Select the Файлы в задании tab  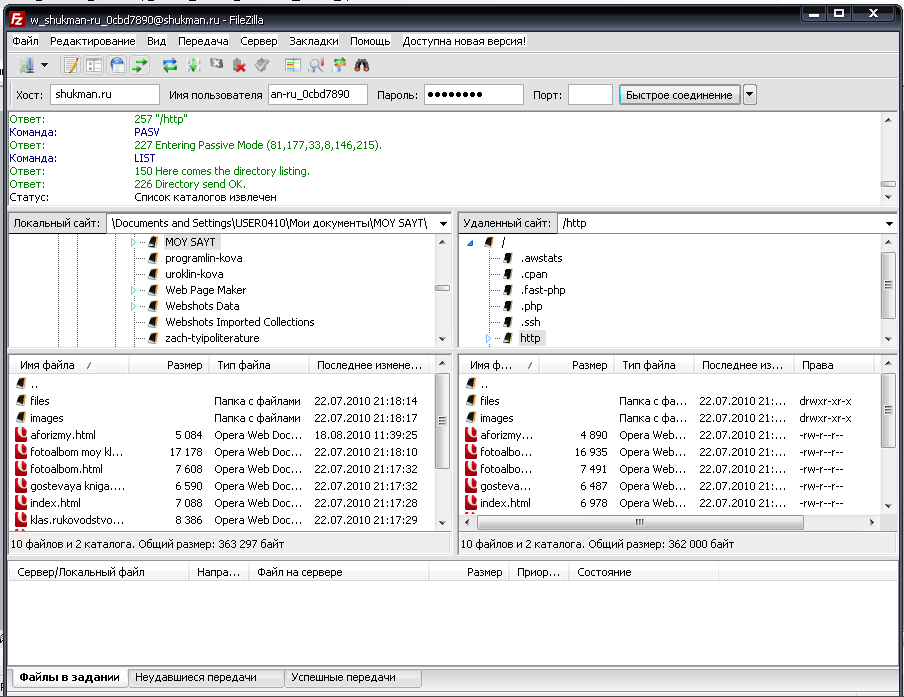click(69, 677)
